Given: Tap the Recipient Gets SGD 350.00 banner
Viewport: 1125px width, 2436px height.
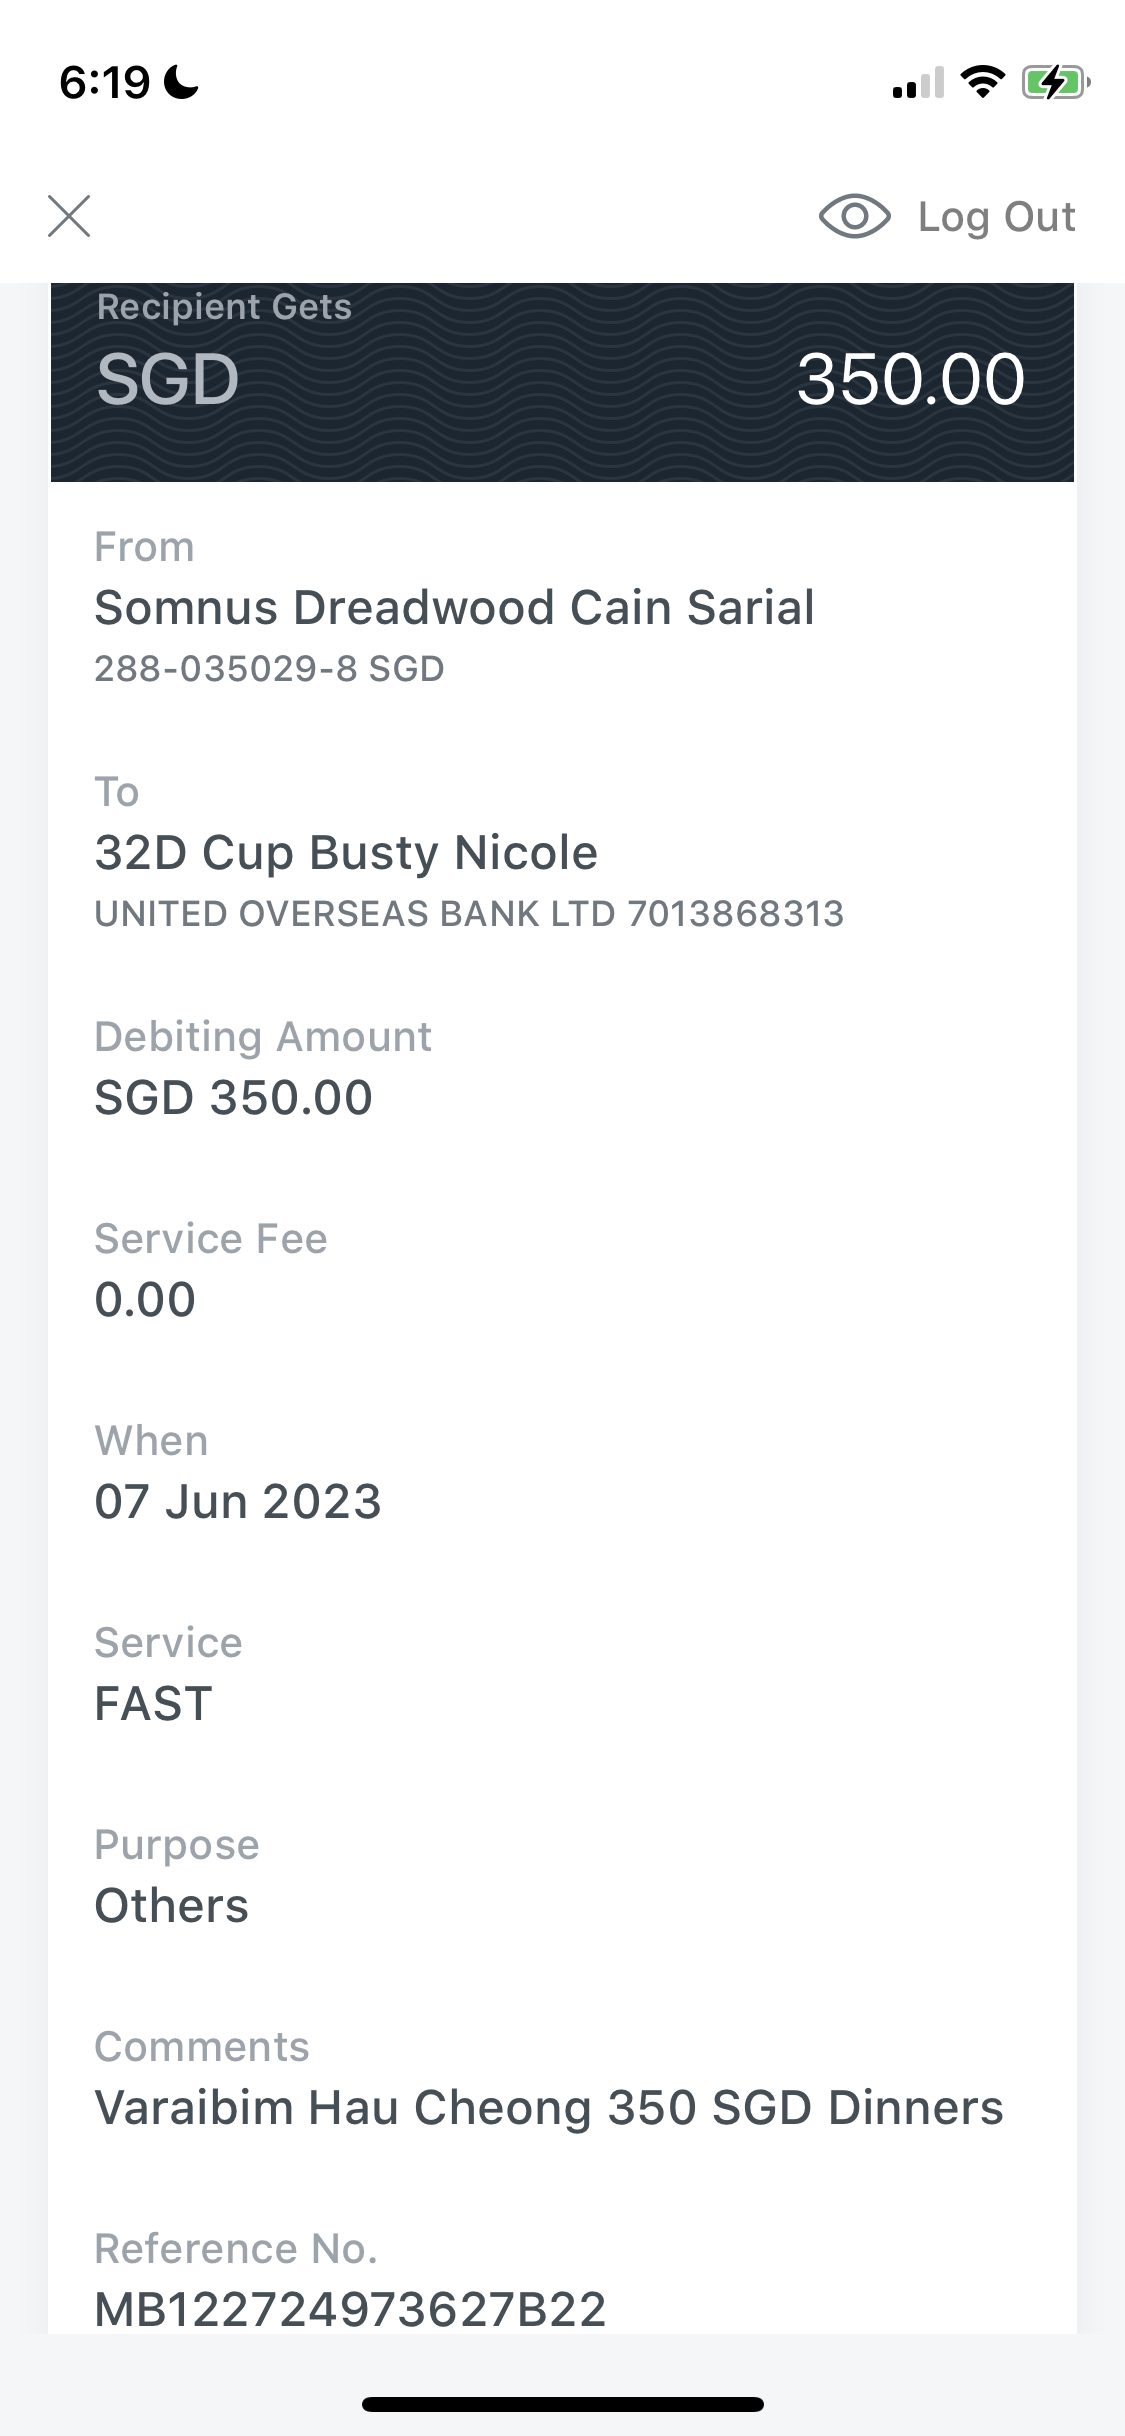Looking at the screenshot, I should pos(562,382).
